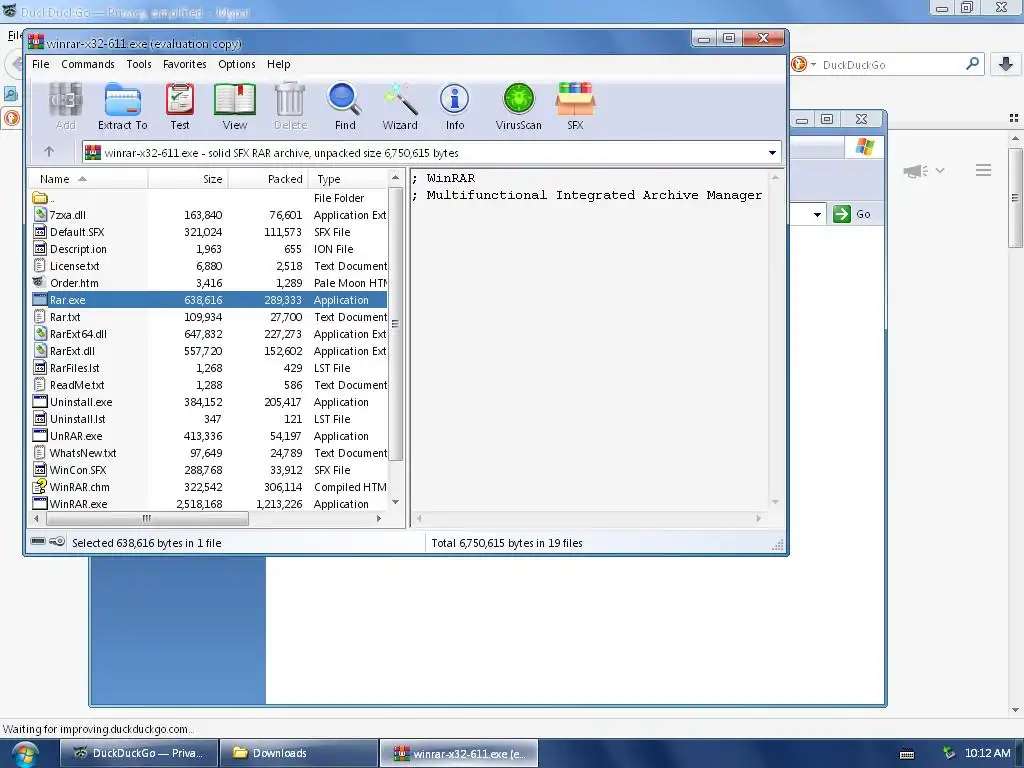1024x768 pixels.
Task: Sort file list by Packed column
Action: click(268, 179)
